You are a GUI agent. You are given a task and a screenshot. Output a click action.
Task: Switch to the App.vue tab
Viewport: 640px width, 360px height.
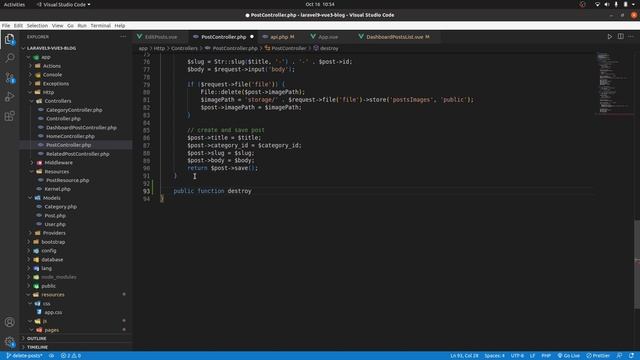pyautogui.click(x=328, y=37)
